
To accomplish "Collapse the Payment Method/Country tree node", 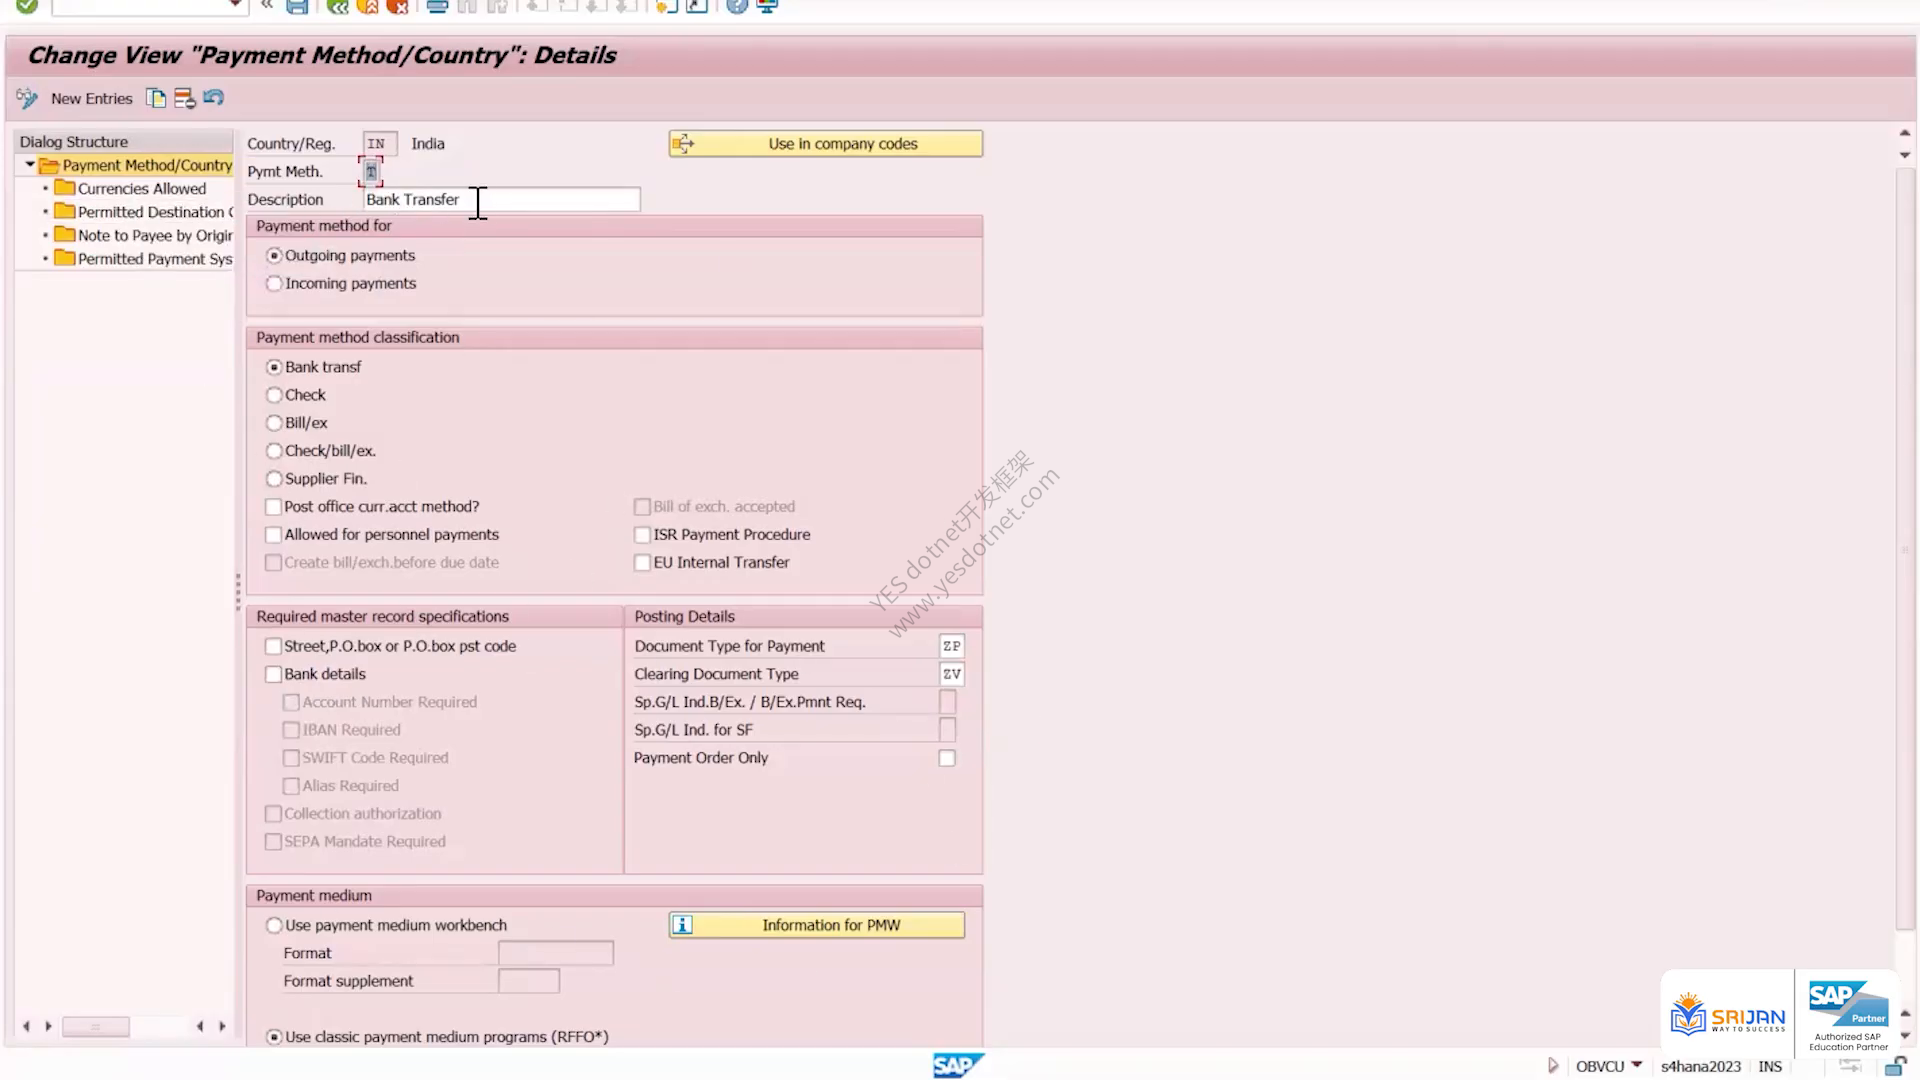I will point(30,165).
